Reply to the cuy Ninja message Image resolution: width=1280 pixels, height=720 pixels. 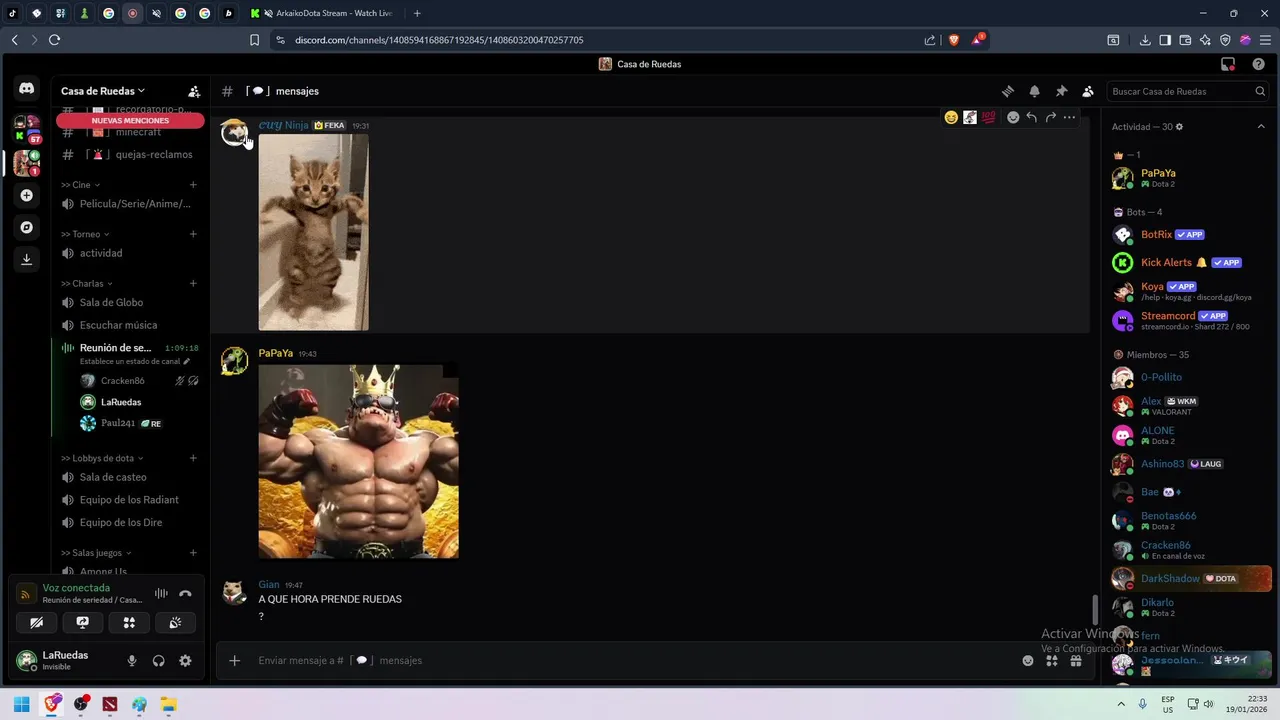pos(1031,117)
